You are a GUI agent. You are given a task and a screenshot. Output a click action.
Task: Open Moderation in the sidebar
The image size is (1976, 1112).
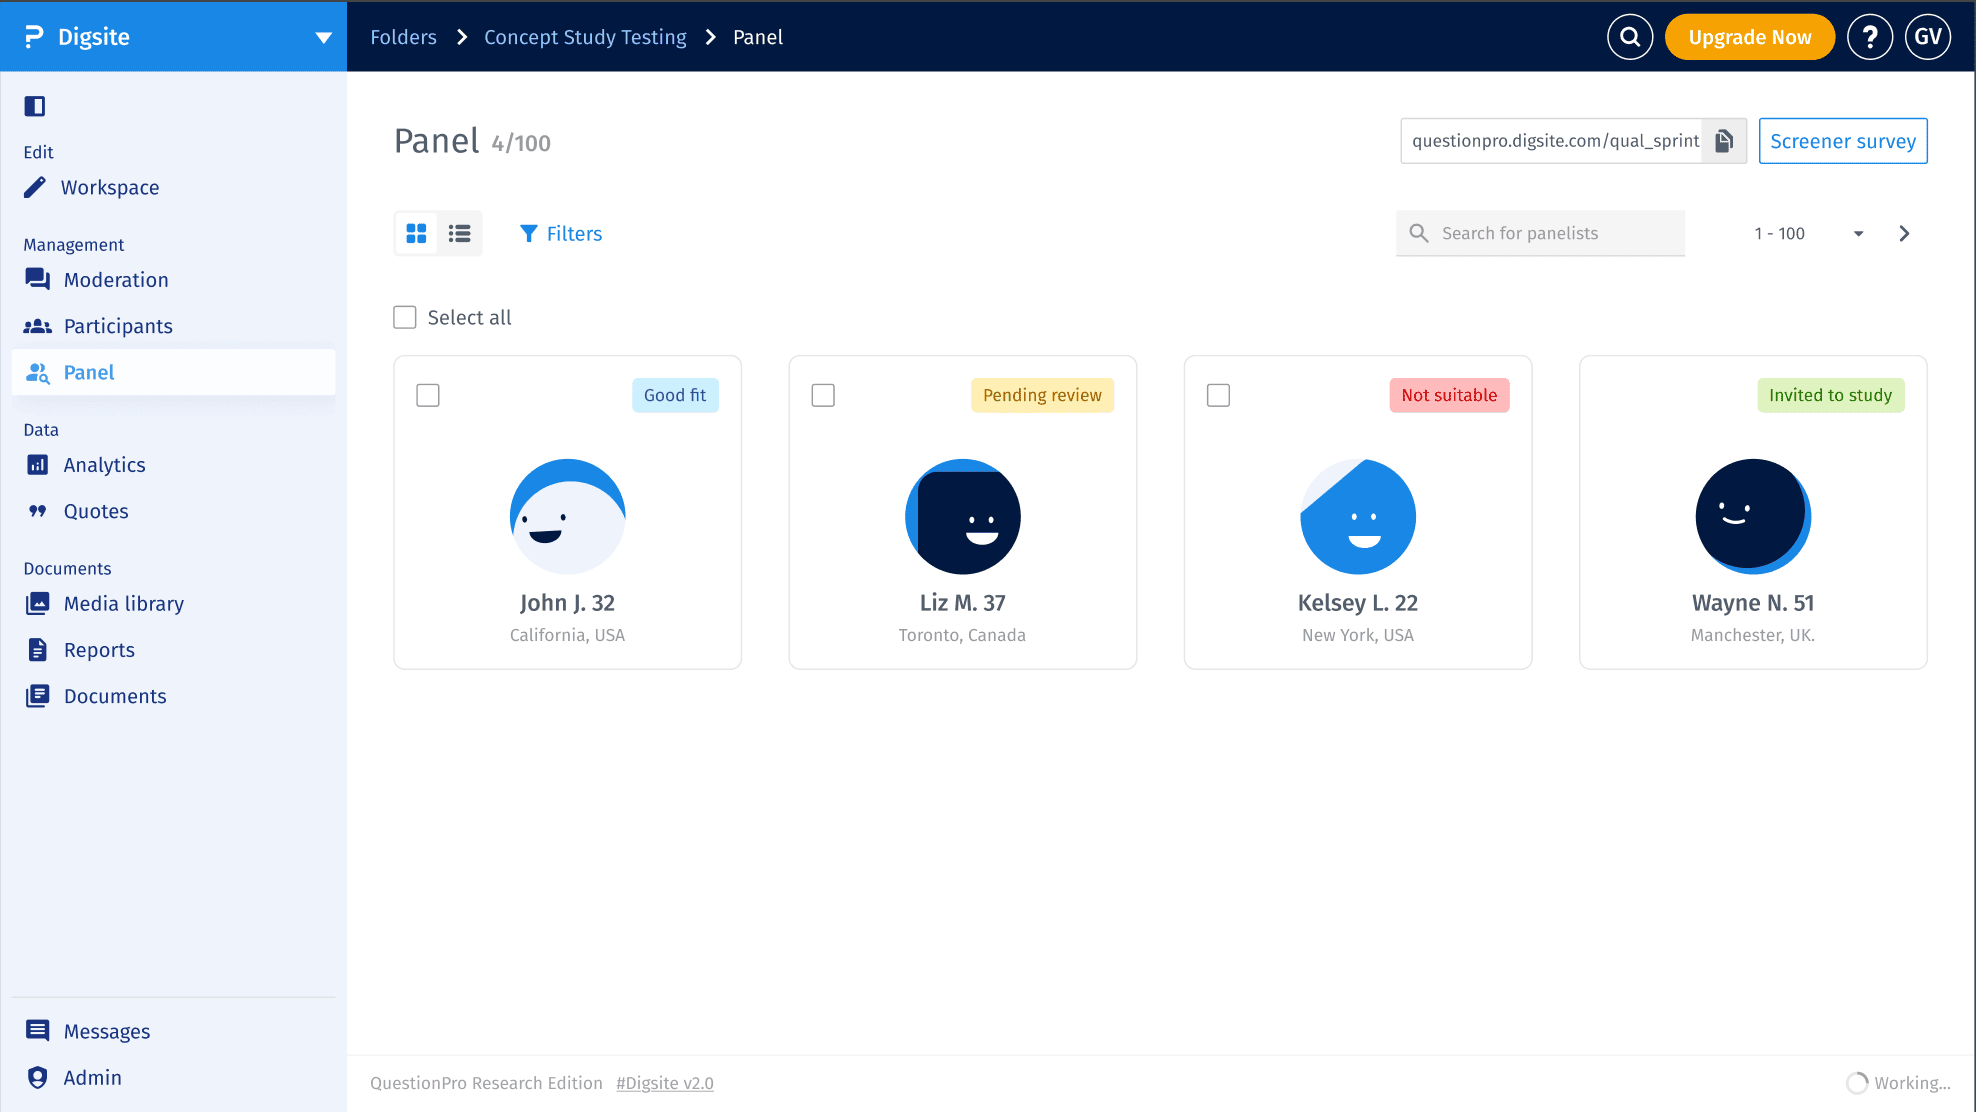(x=115, y=280)
